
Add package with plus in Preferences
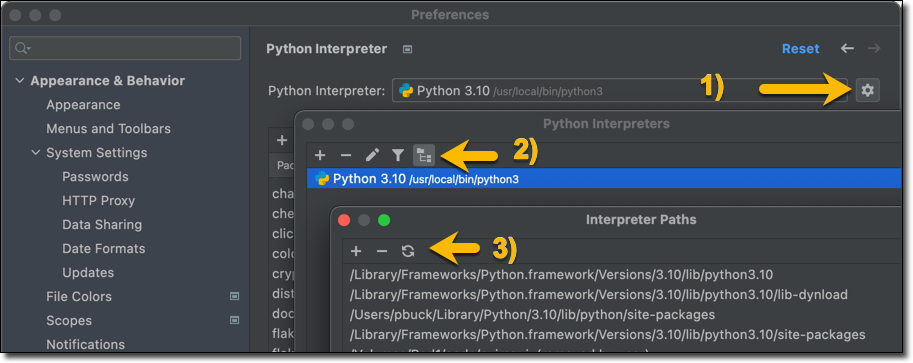tap(282, 140)
